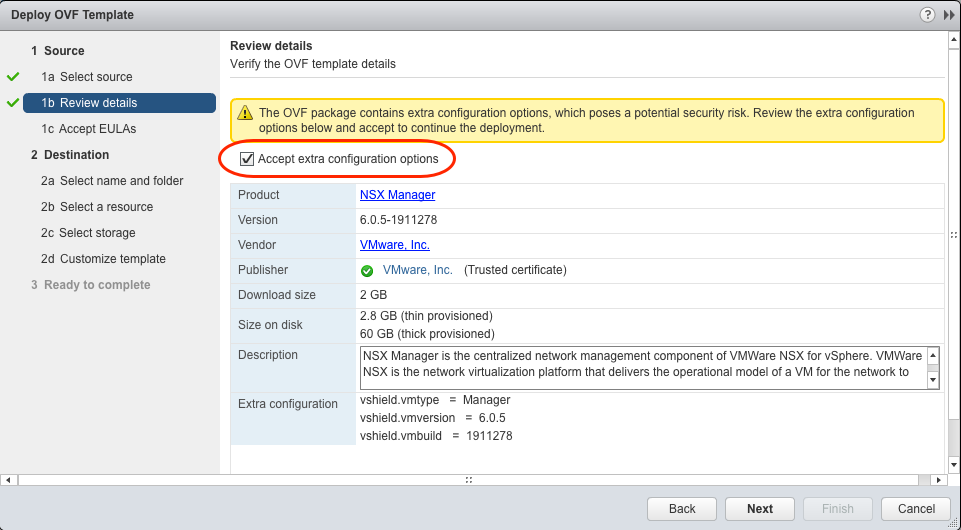Open the NSX Manager product link
The width and height of the screenshot is (961, 530).
click(x=397, y=195)
